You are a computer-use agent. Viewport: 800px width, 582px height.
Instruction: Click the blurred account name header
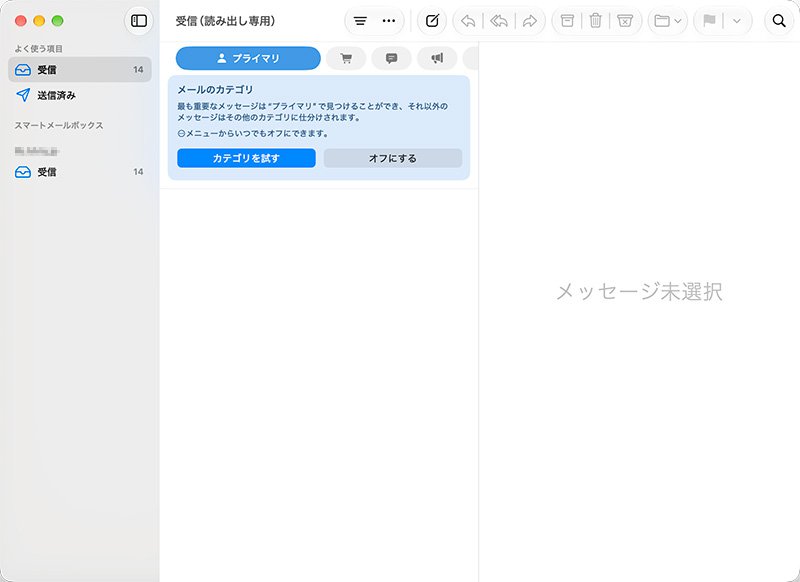[x=37, y=151]
